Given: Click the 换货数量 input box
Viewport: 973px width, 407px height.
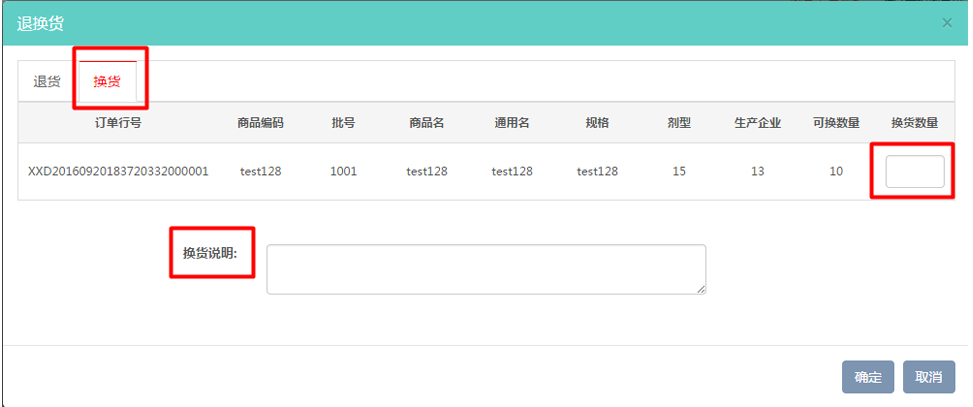Looking at the screenshot, I should 914,171.
